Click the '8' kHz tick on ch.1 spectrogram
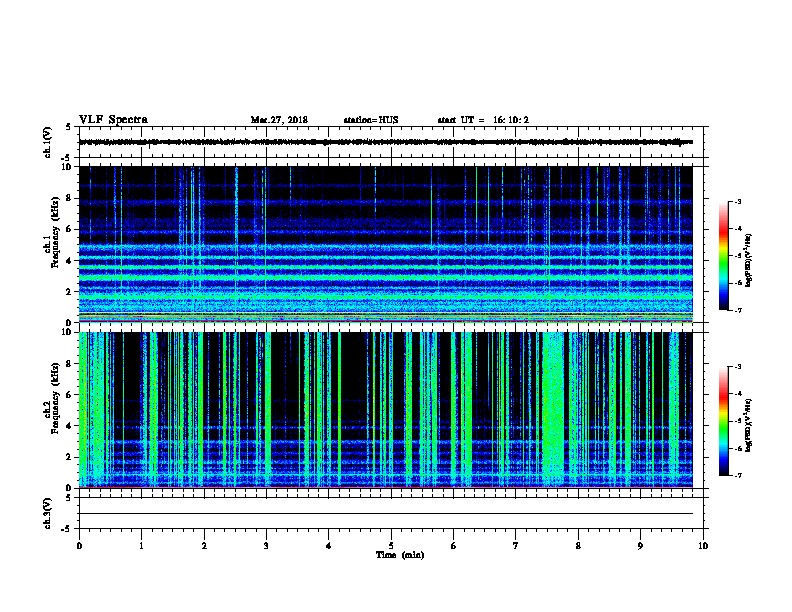 (69, 198)
